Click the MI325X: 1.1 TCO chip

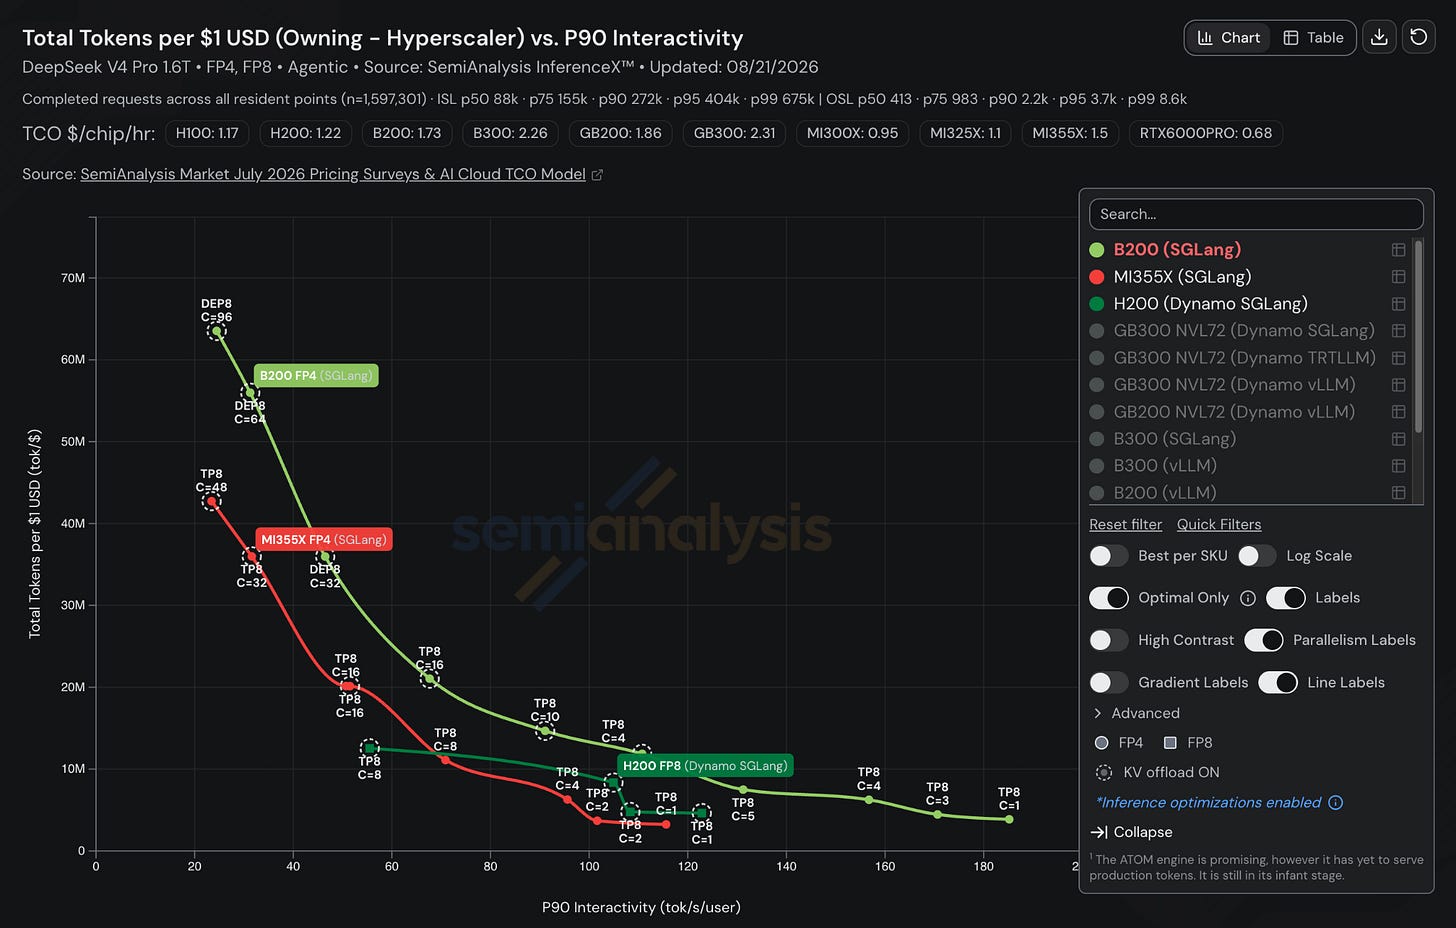tap(965, 133)
